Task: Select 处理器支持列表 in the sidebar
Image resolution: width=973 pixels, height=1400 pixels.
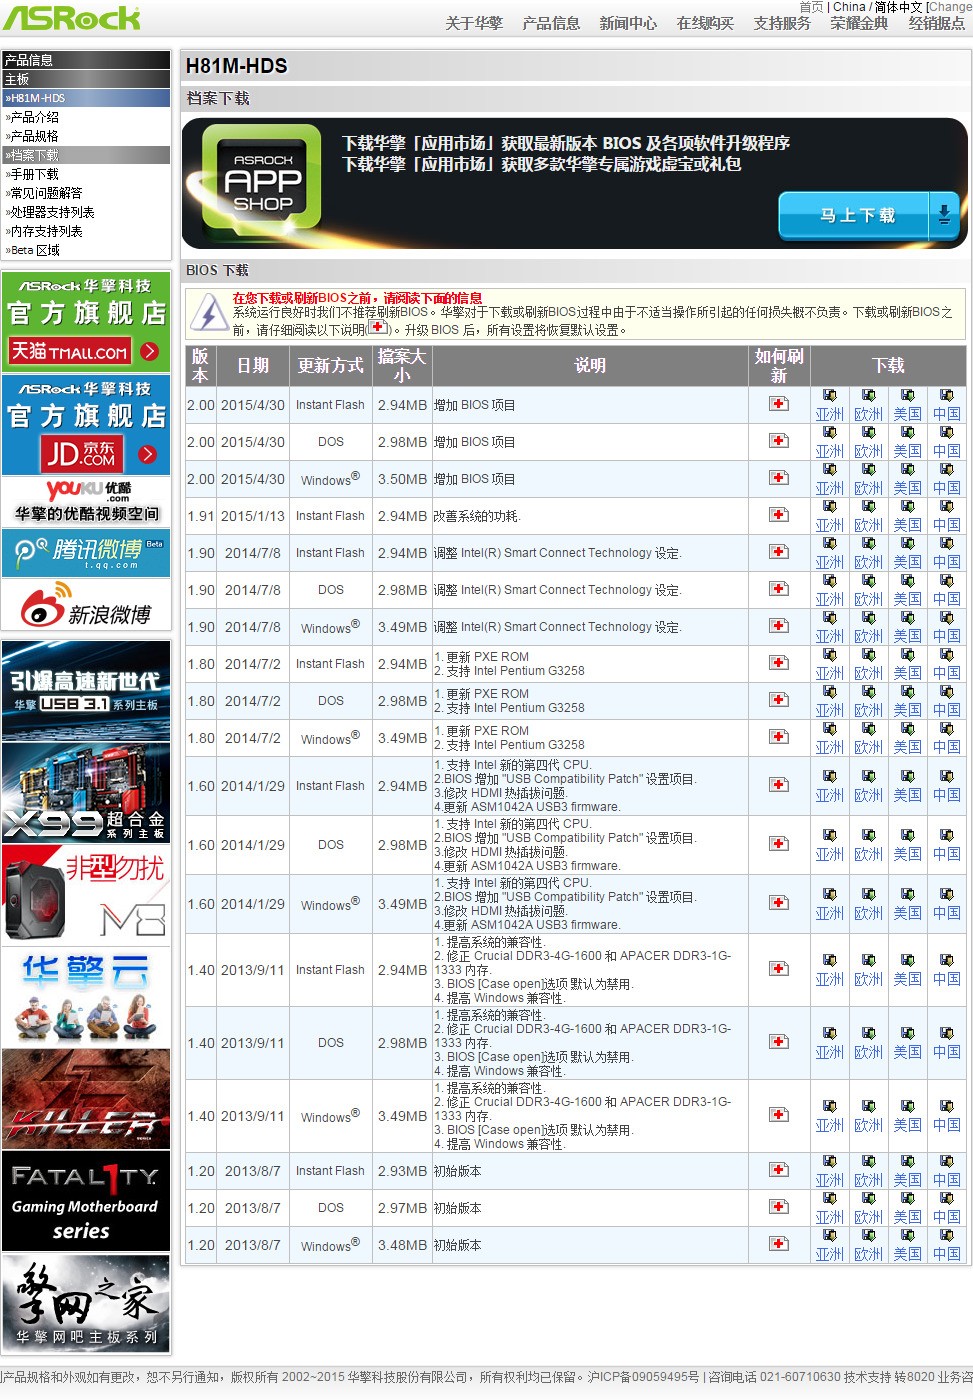Action: click(52, 212)
